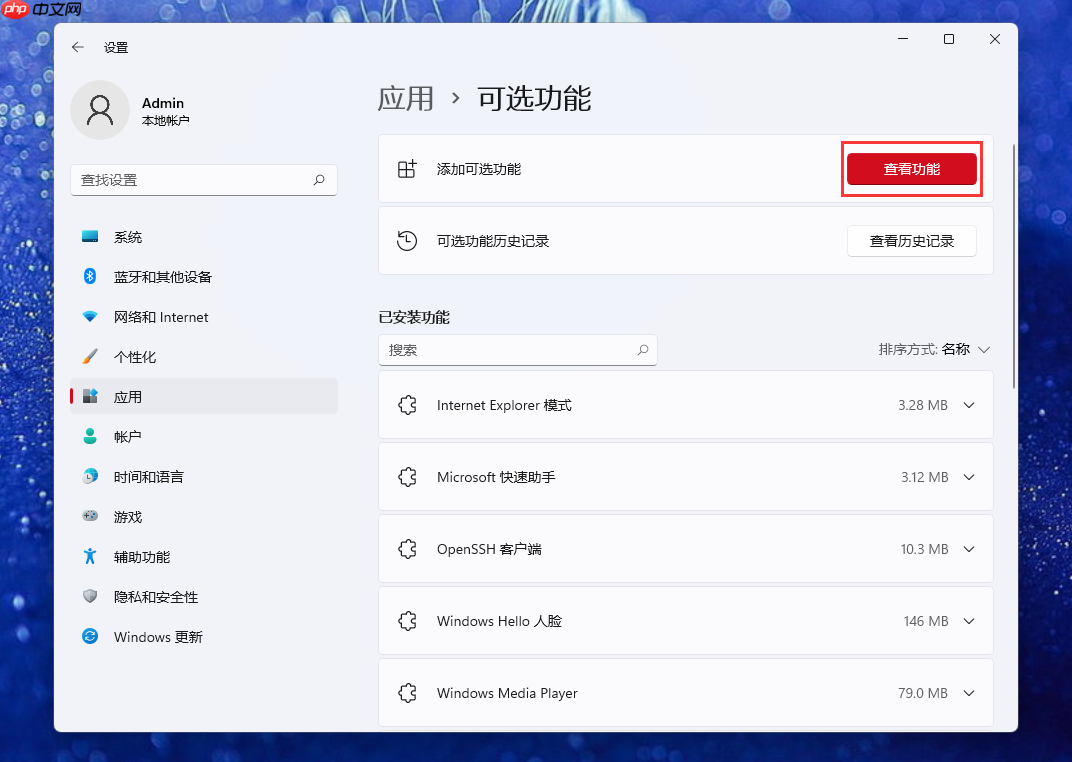
Task: Expand the OpenSSH 客户端 entry
Action: [x=968, y=549]
